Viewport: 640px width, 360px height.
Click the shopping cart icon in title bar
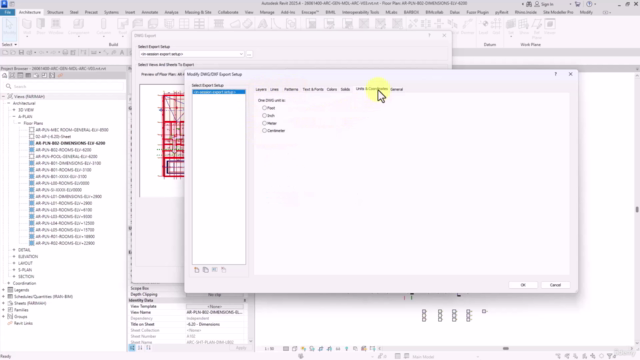(x=578, y=4)
